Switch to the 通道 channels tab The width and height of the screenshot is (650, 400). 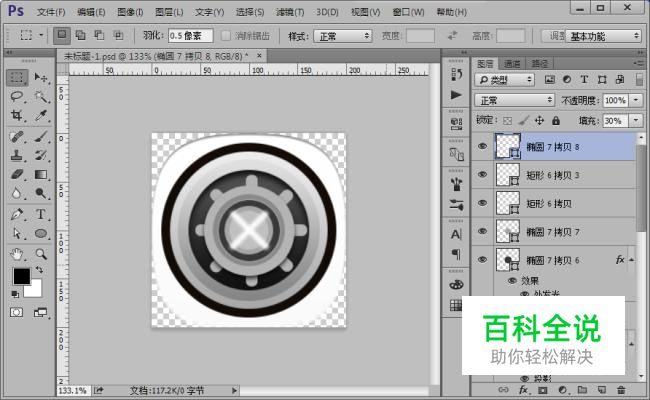pyautogui.click(x=512, y=63)
